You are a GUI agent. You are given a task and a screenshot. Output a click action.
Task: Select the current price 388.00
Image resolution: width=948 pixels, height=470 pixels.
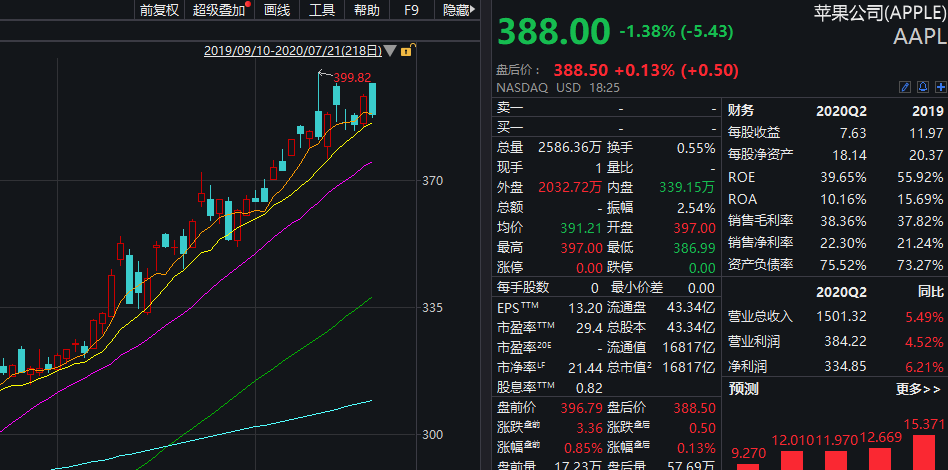pos(554,31)
